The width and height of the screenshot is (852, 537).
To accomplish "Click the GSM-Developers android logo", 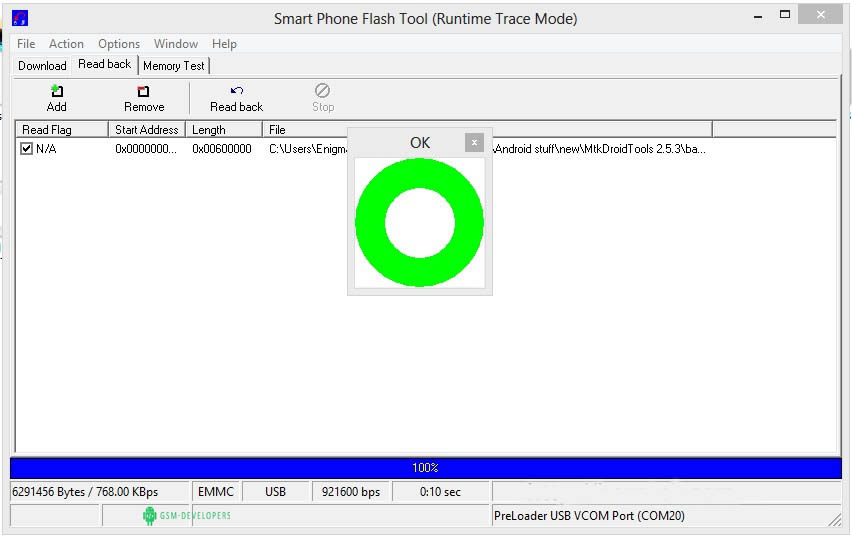I will 149,515.
